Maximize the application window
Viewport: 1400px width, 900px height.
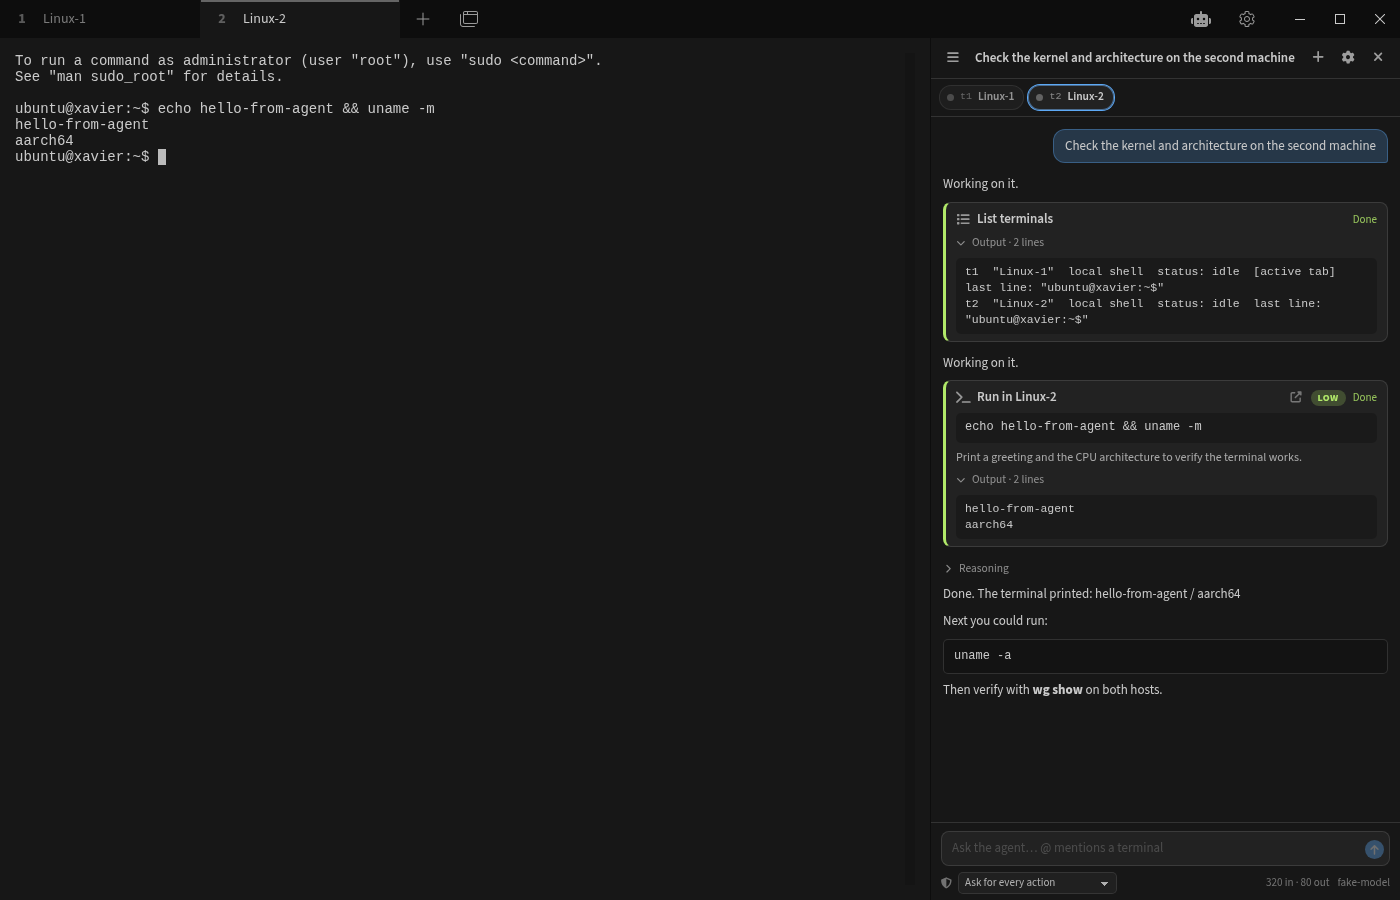[1340, 19]
